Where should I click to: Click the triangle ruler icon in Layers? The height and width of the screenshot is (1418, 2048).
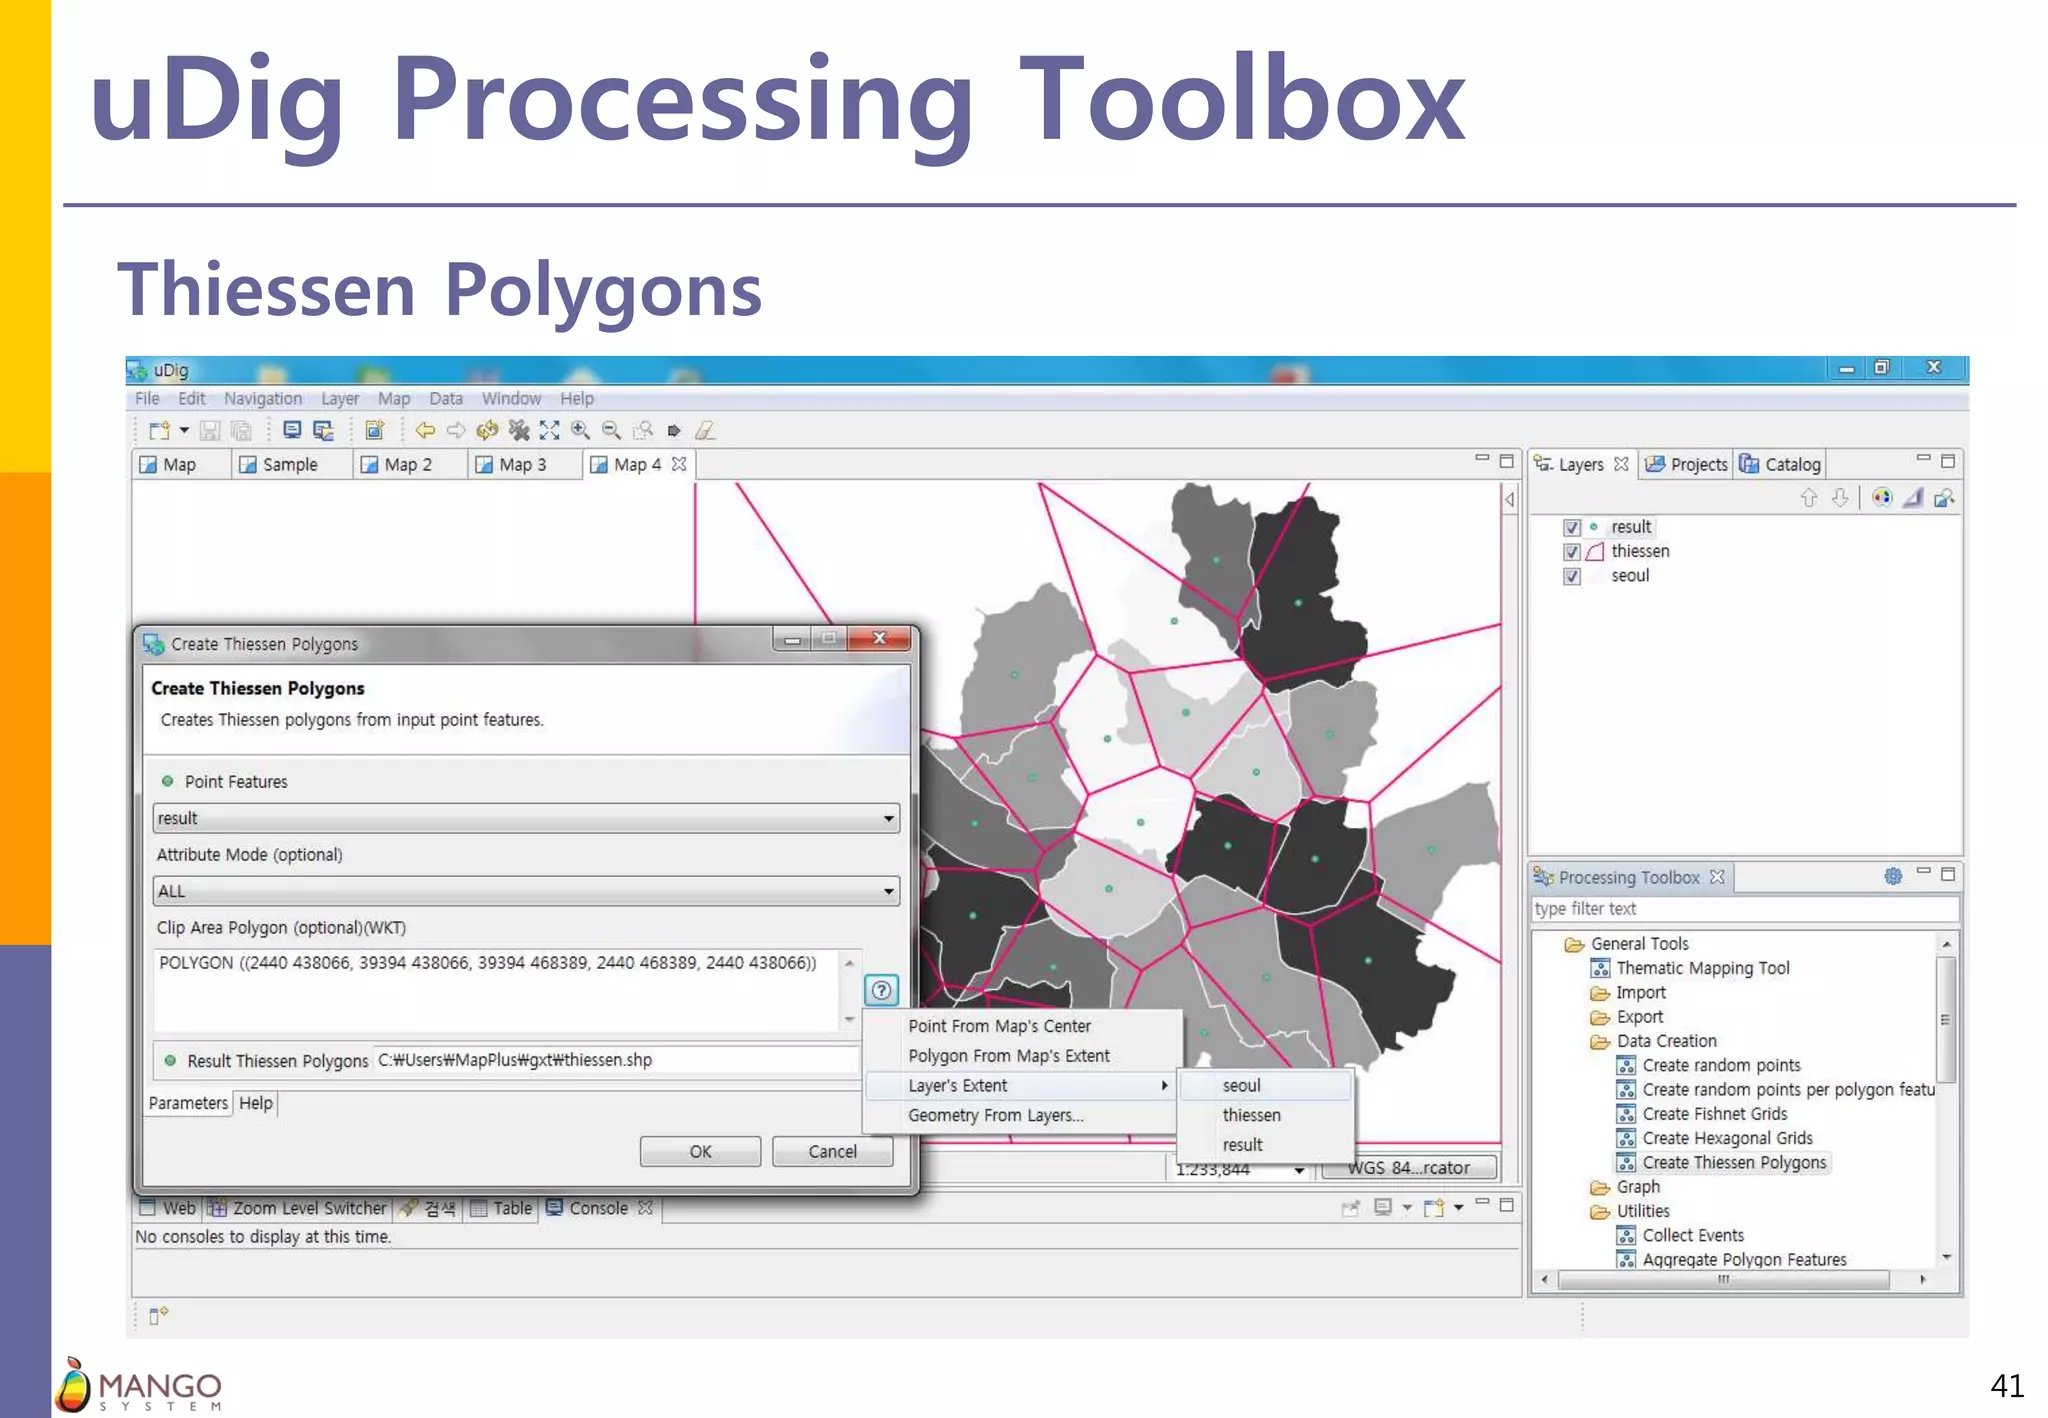click(x=1913, y=498)
